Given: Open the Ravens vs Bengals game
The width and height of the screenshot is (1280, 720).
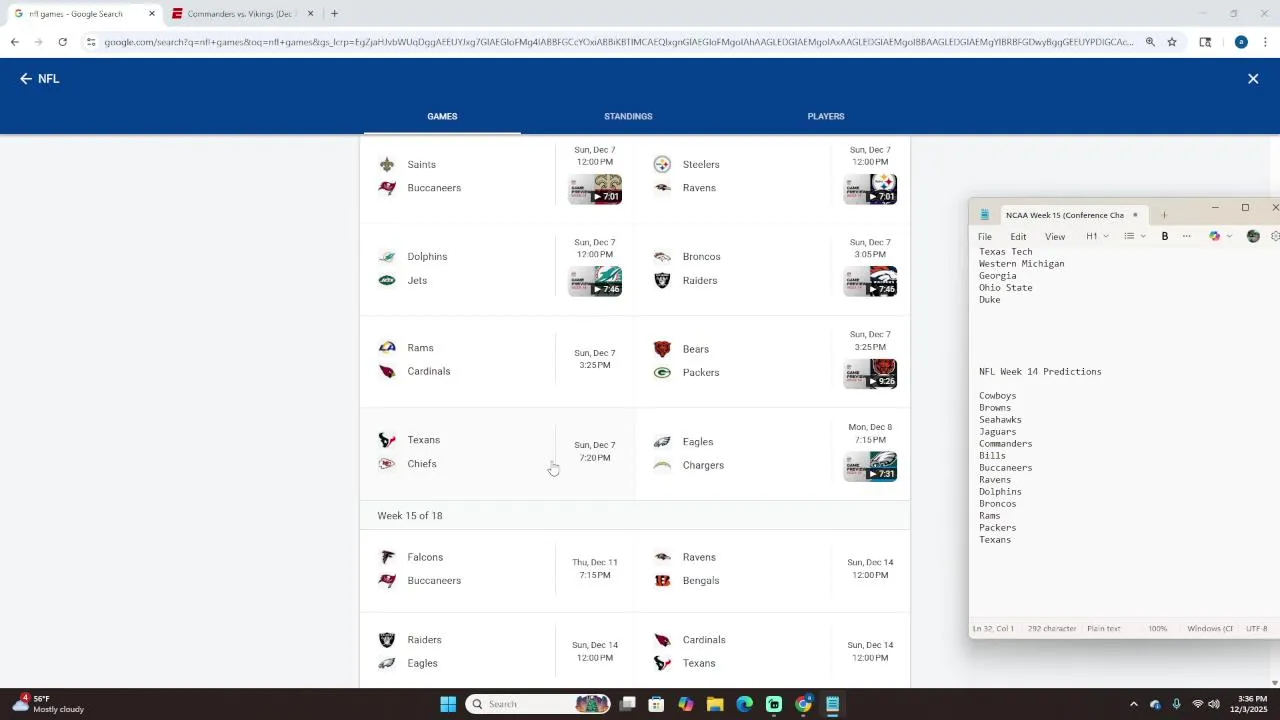Looking at the screenshot, I should (x=773, y=569).
